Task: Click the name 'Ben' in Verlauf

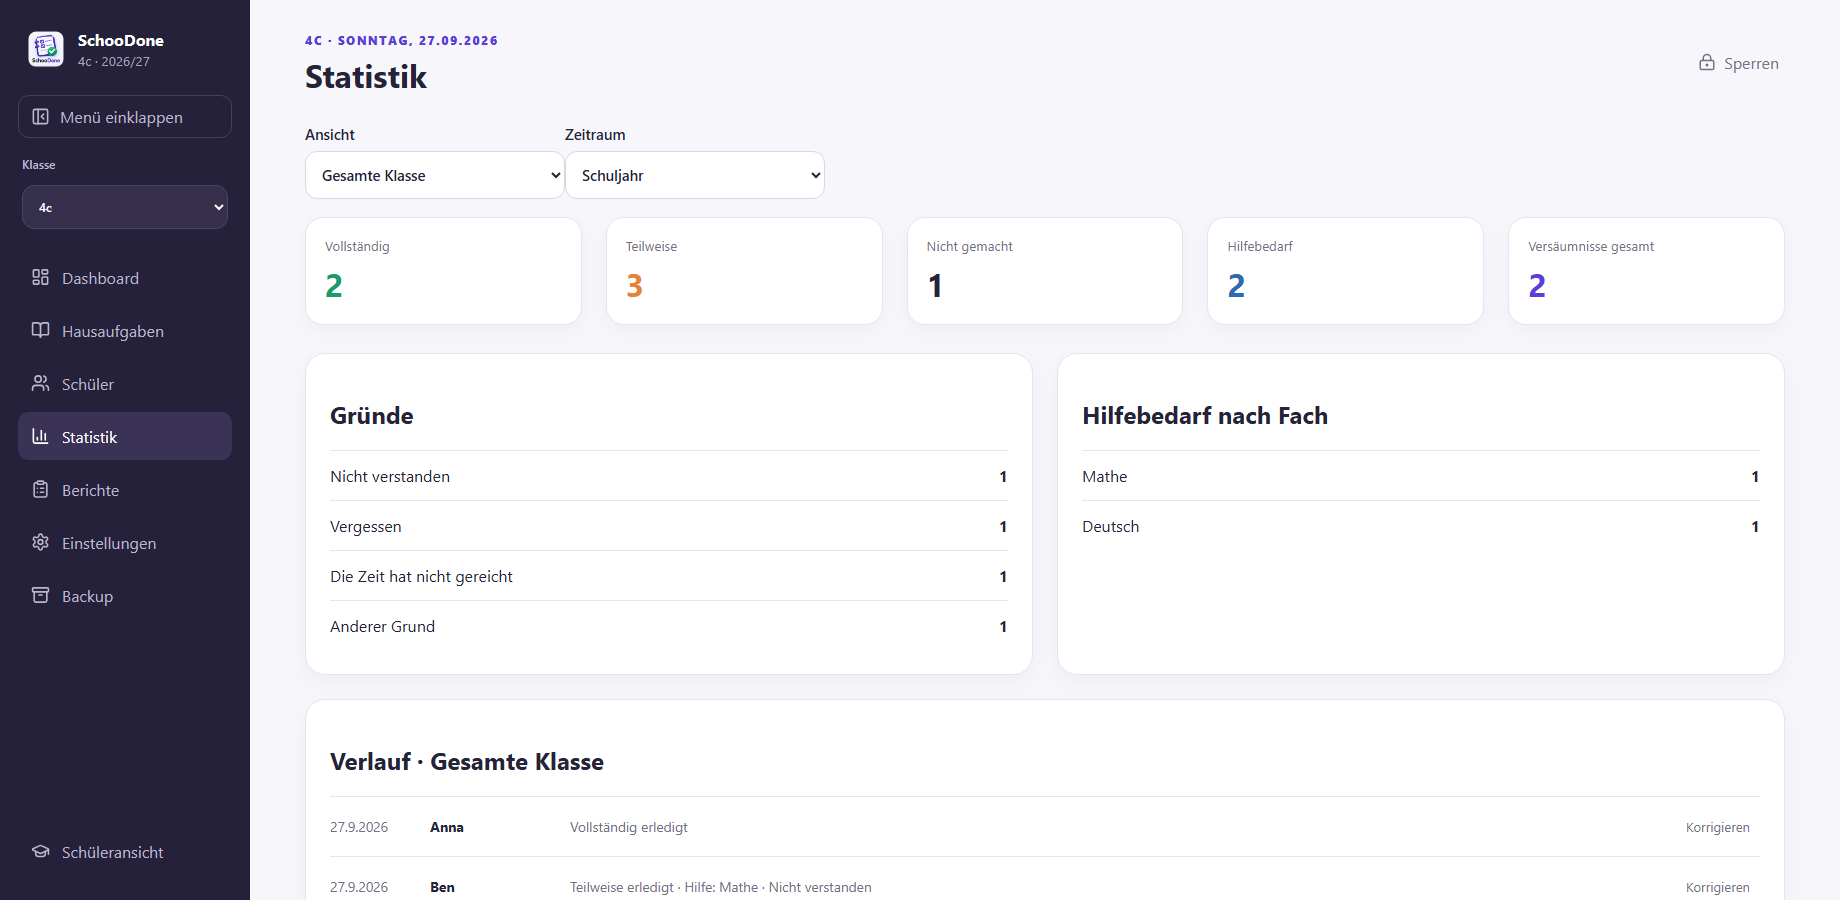Action: coord(442,887)
